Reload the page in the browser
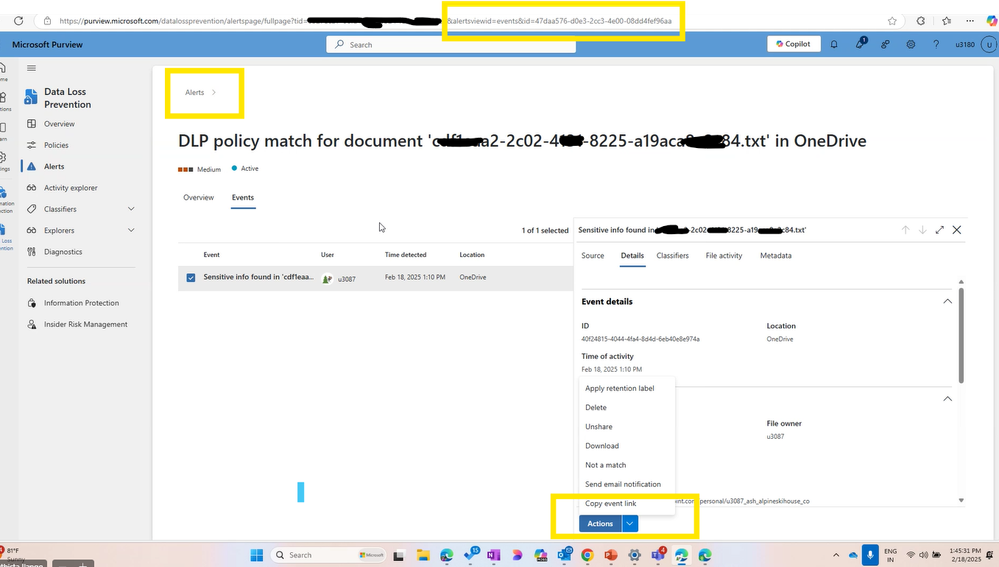999x567 pixels. point(18,20)
